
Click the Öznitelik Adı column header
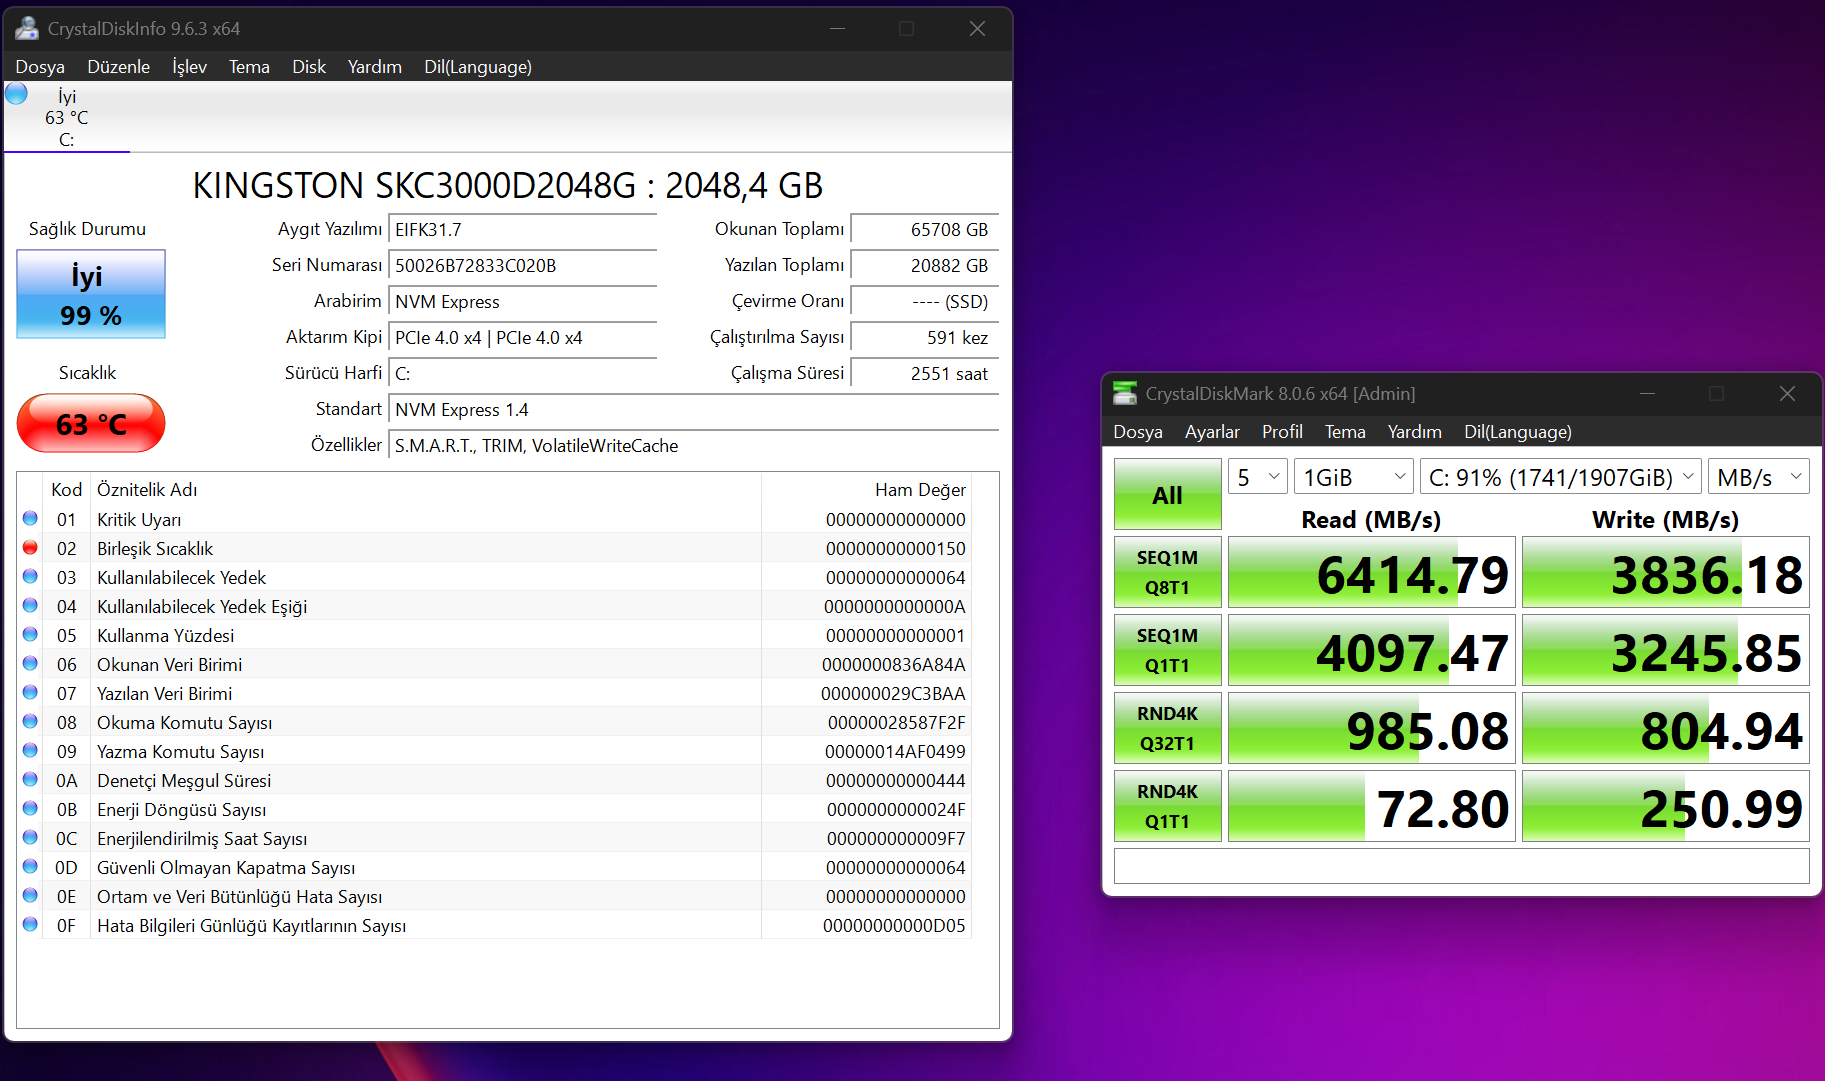[427, 489]
